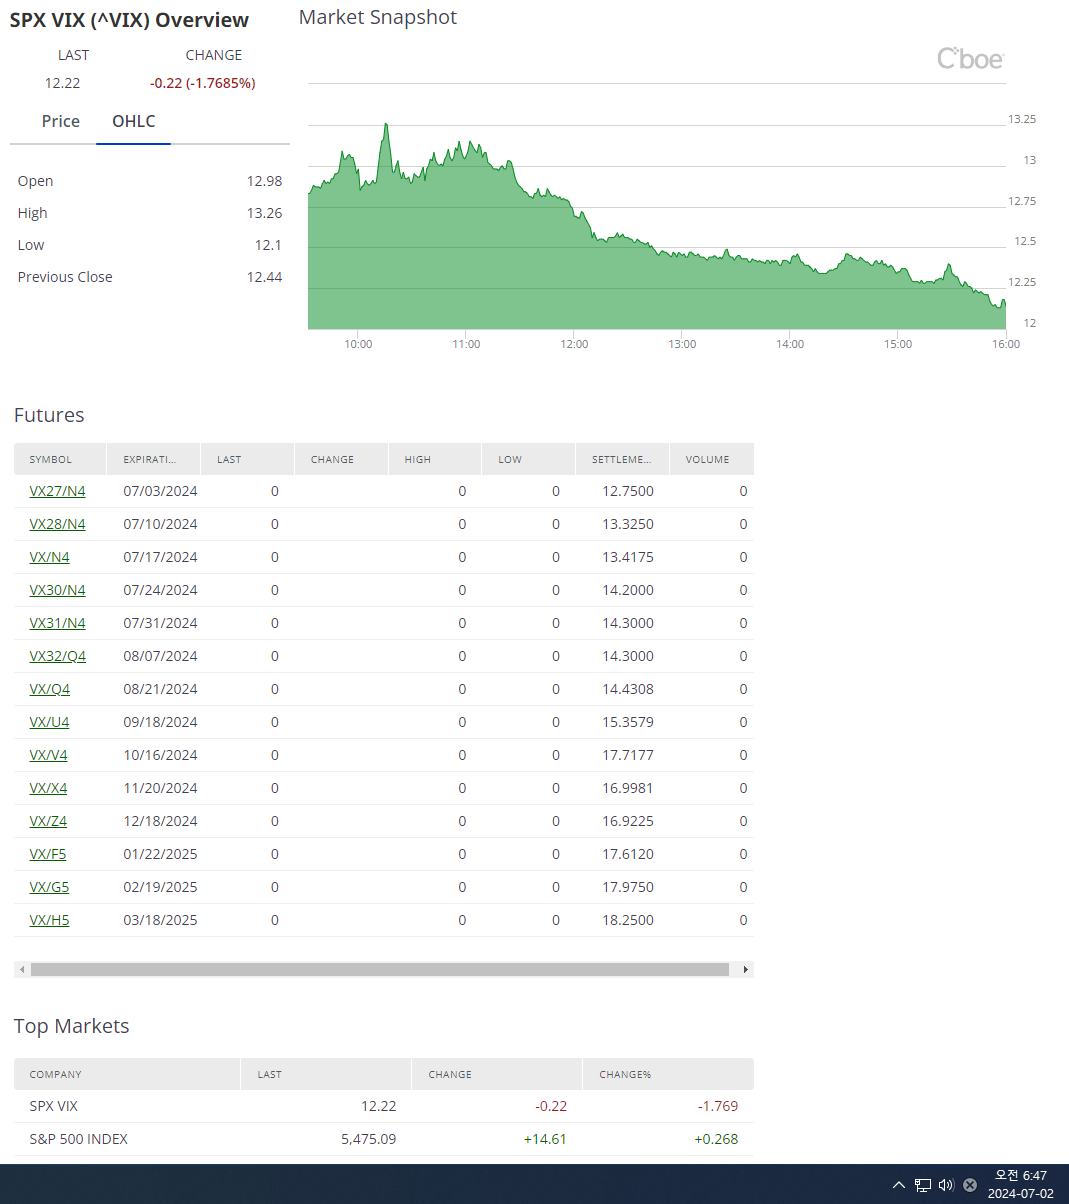This screenshot has height=1204, width=1069.
Task: Open the VX30/N4 futures link
Action: 57,590
